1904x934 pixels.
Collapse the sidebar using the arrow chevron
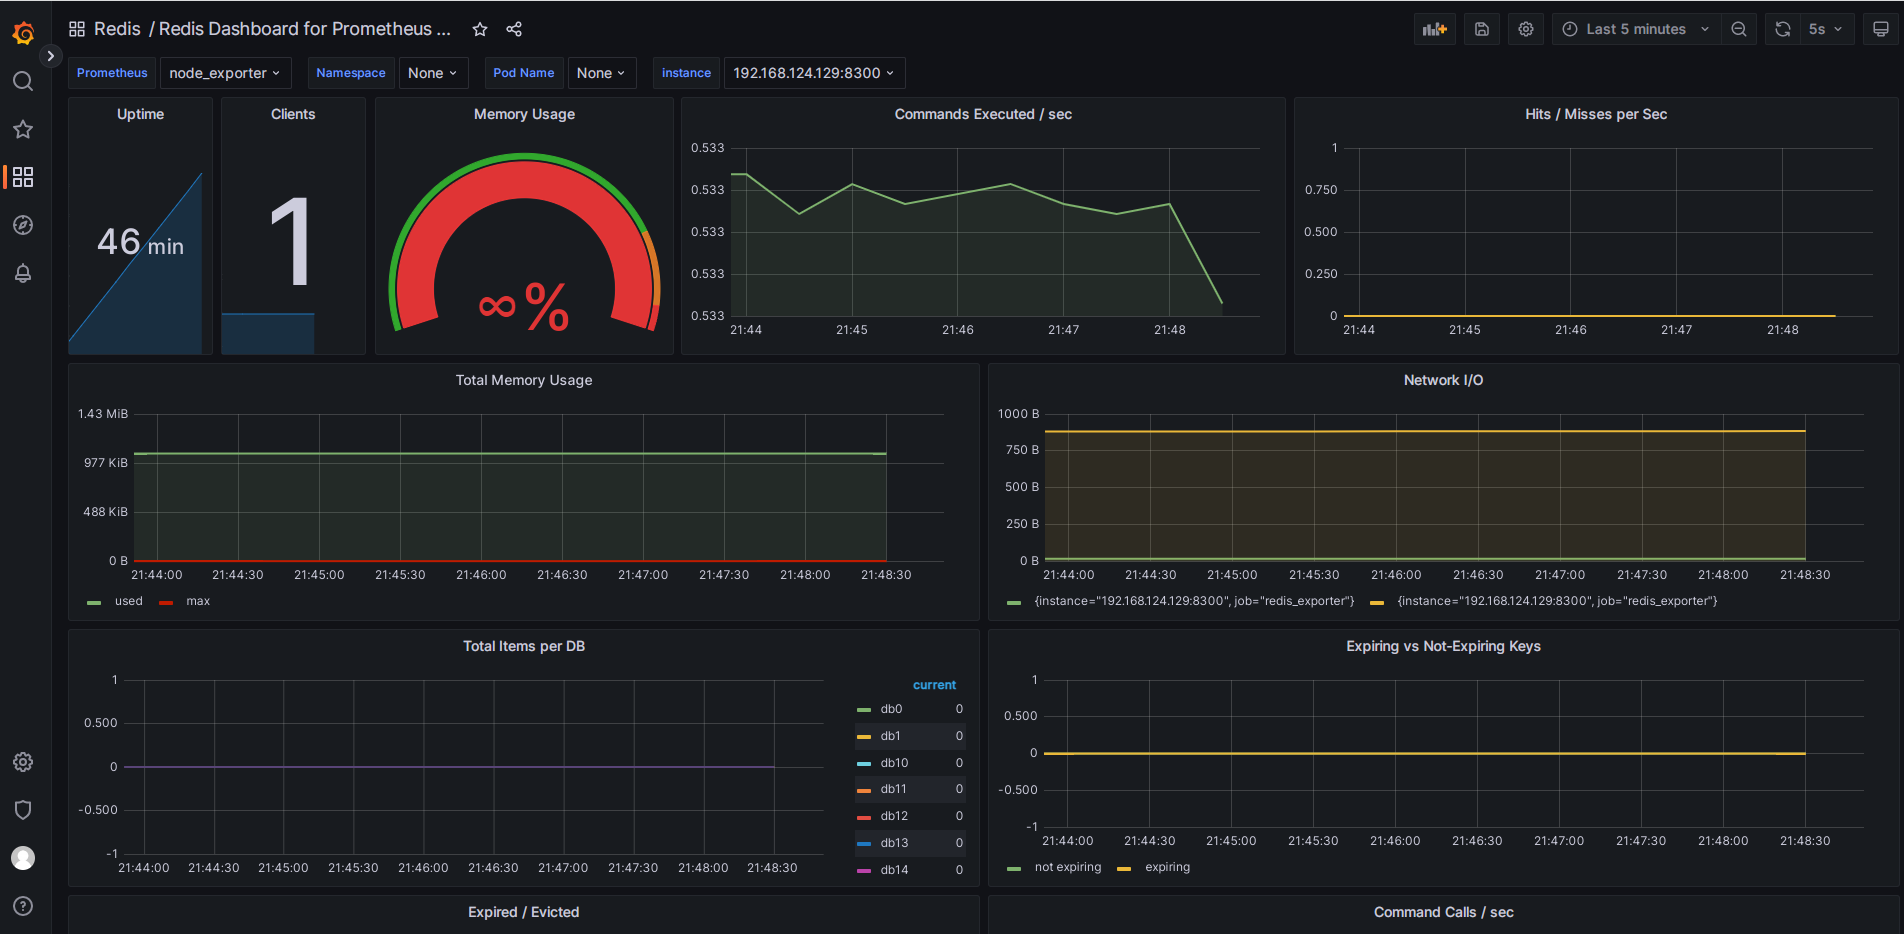50,55
